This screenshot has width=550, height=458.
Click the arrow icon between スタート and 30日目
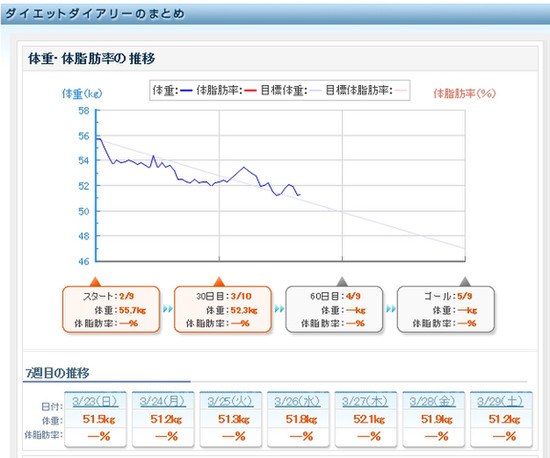point(168,309)
